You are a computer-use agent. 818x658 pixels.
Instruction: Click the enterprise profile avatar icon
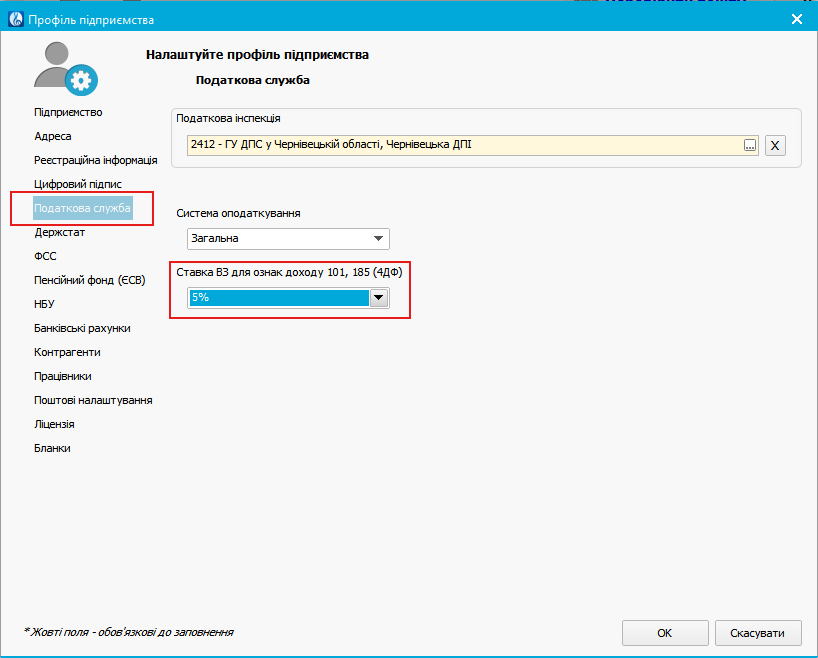click(64, 68)
